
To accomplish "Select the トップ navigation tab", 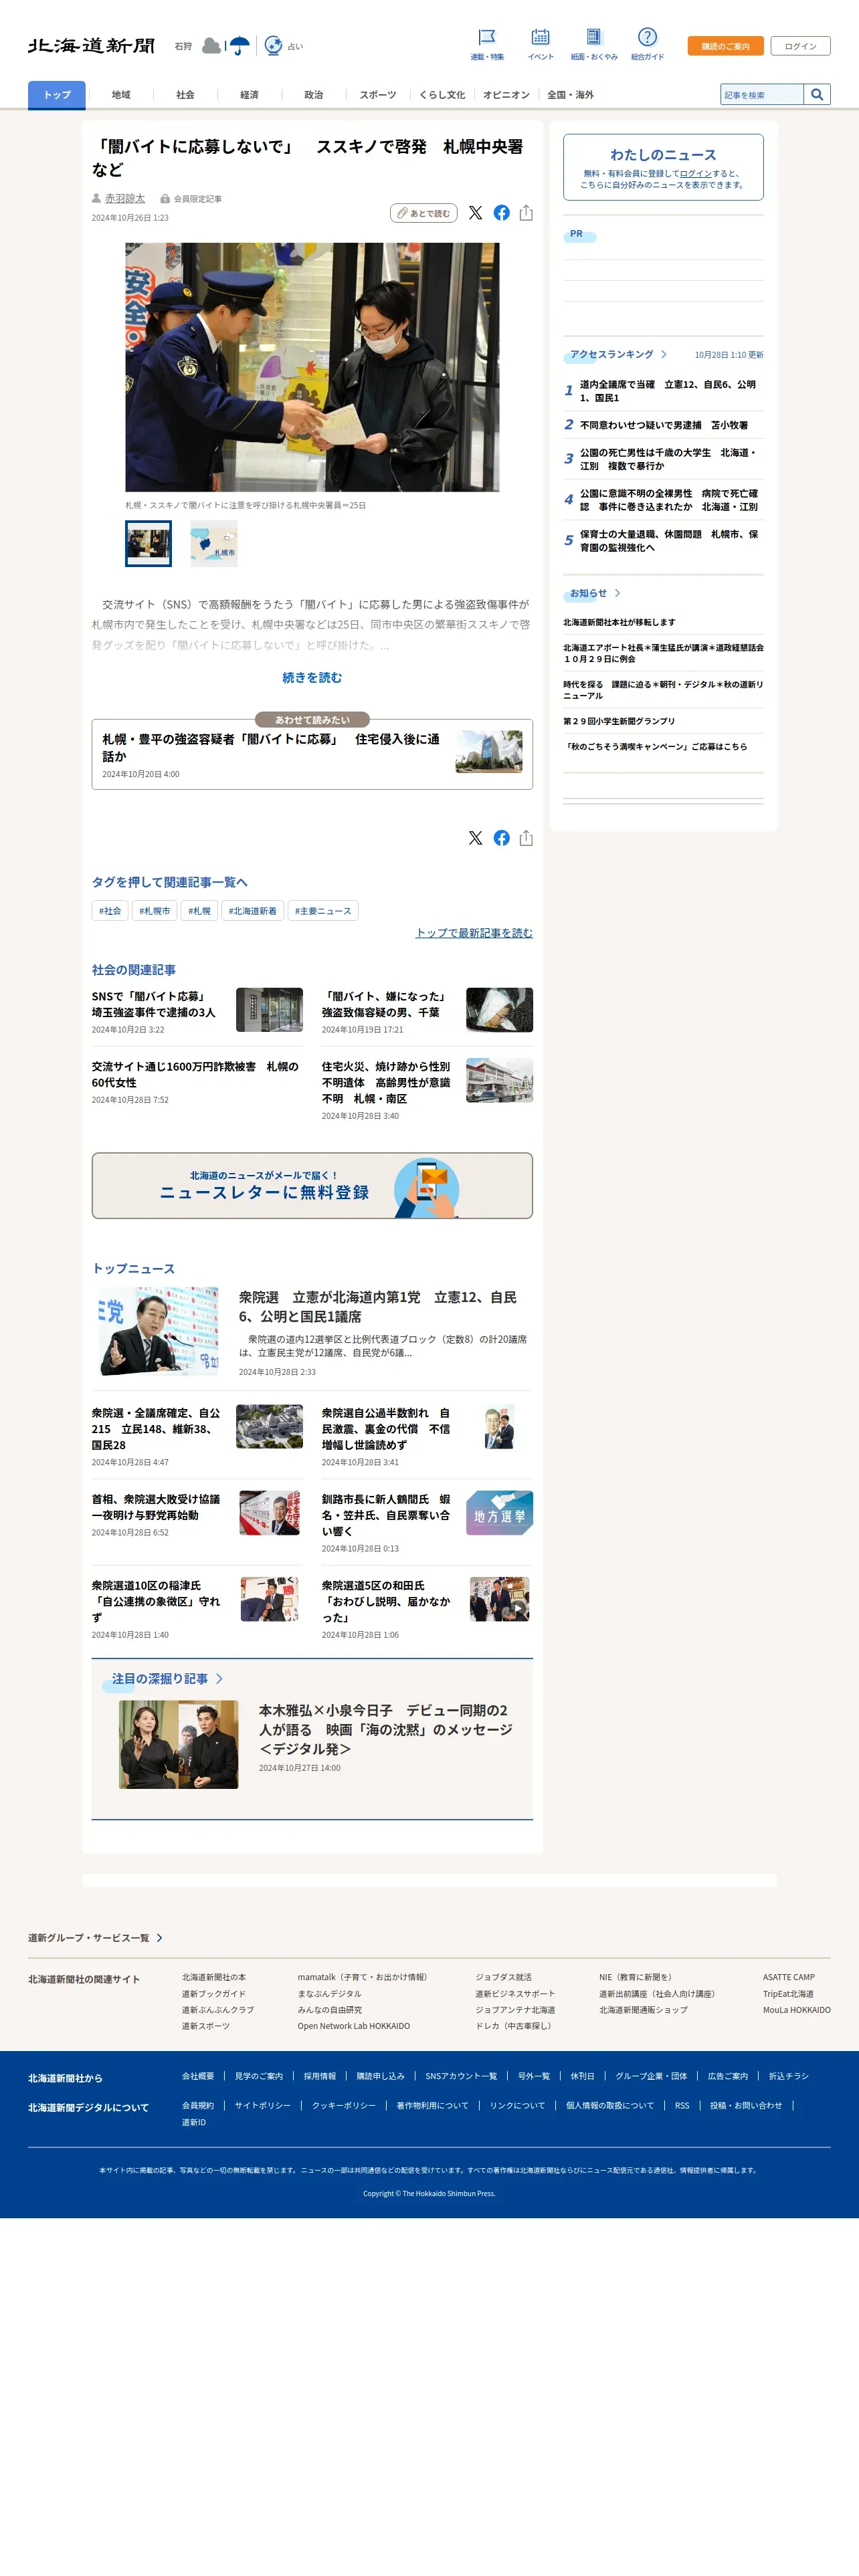I will [57, 94].
